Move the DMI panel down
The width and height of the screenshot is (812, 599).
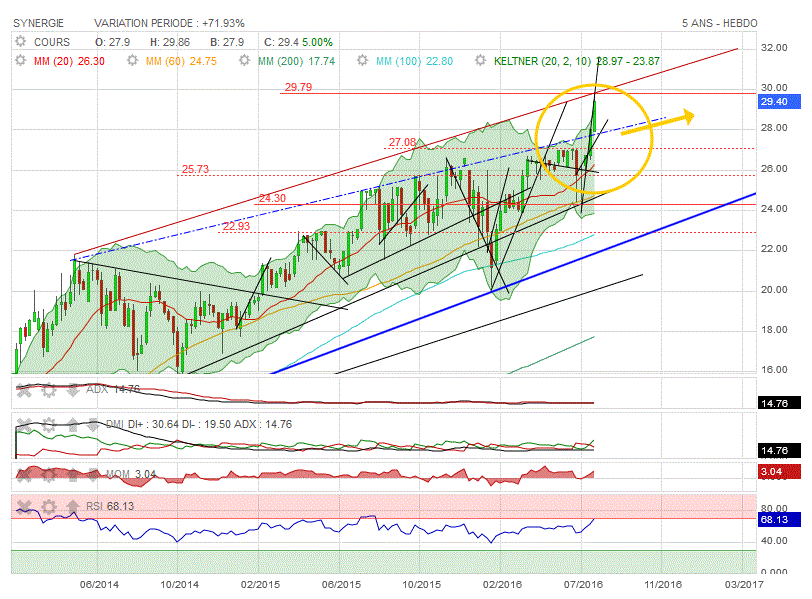[93, 425]
